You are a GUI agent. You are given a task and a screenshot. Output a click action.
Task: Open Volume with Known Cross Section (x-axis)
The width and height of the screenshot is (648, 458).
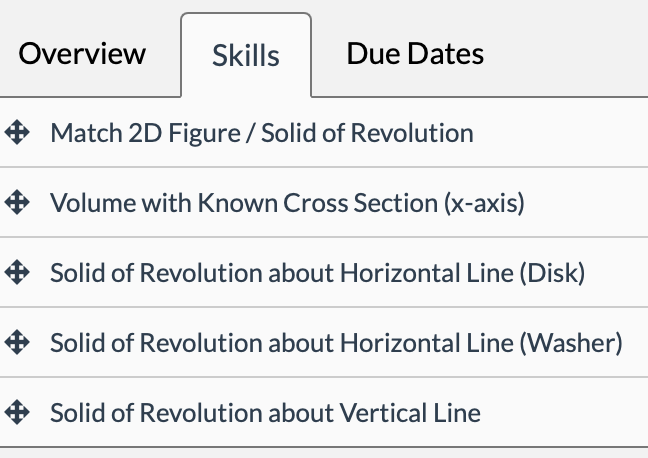(287, 203)
